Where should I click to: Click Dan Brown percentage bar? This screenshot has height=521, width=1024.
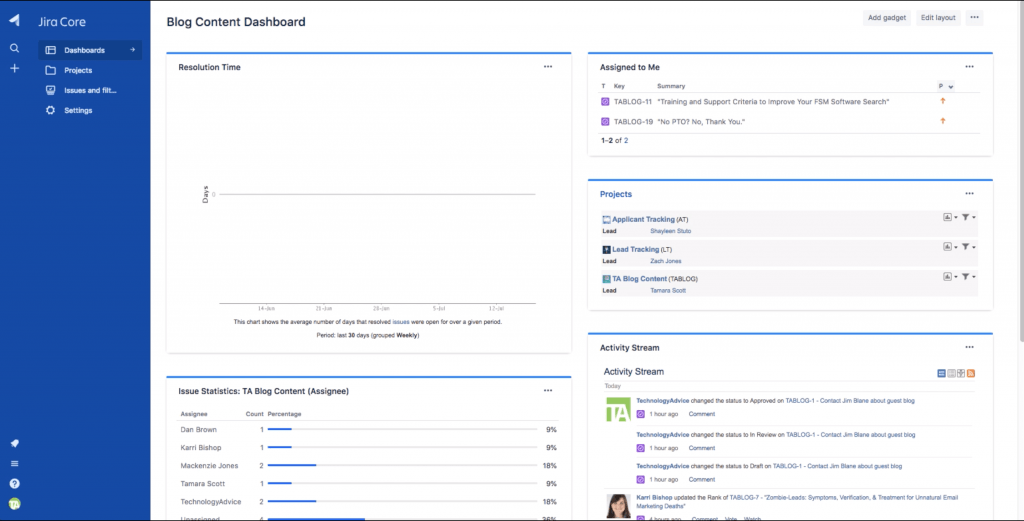pos(402,430)
